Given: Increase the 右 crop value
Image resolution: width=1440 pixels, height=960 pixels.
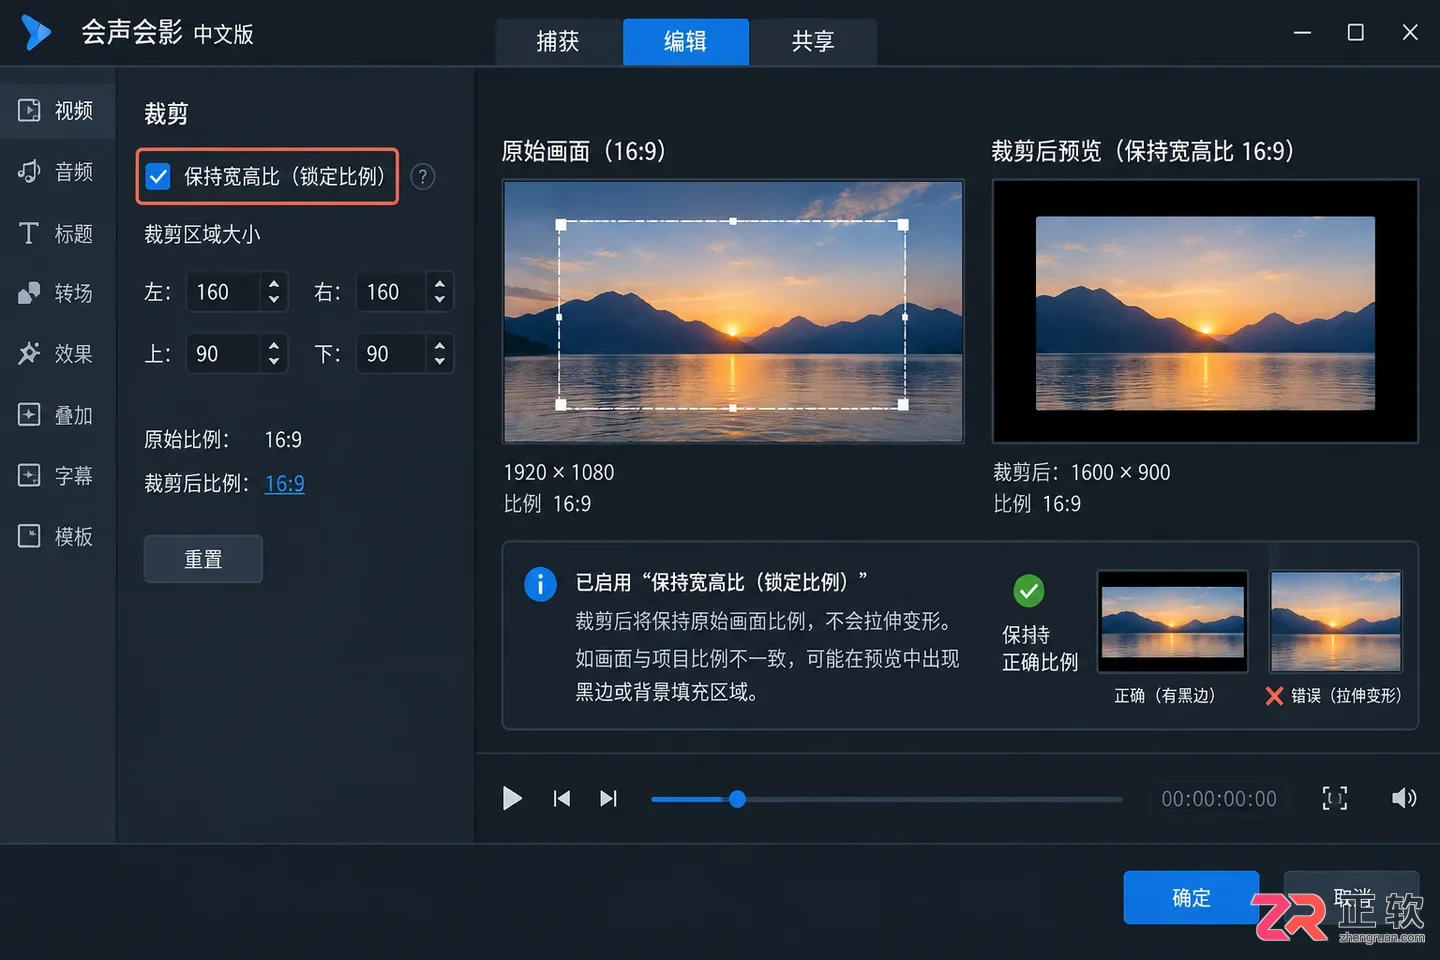Looking at the screenshot, I should (440, 284).
